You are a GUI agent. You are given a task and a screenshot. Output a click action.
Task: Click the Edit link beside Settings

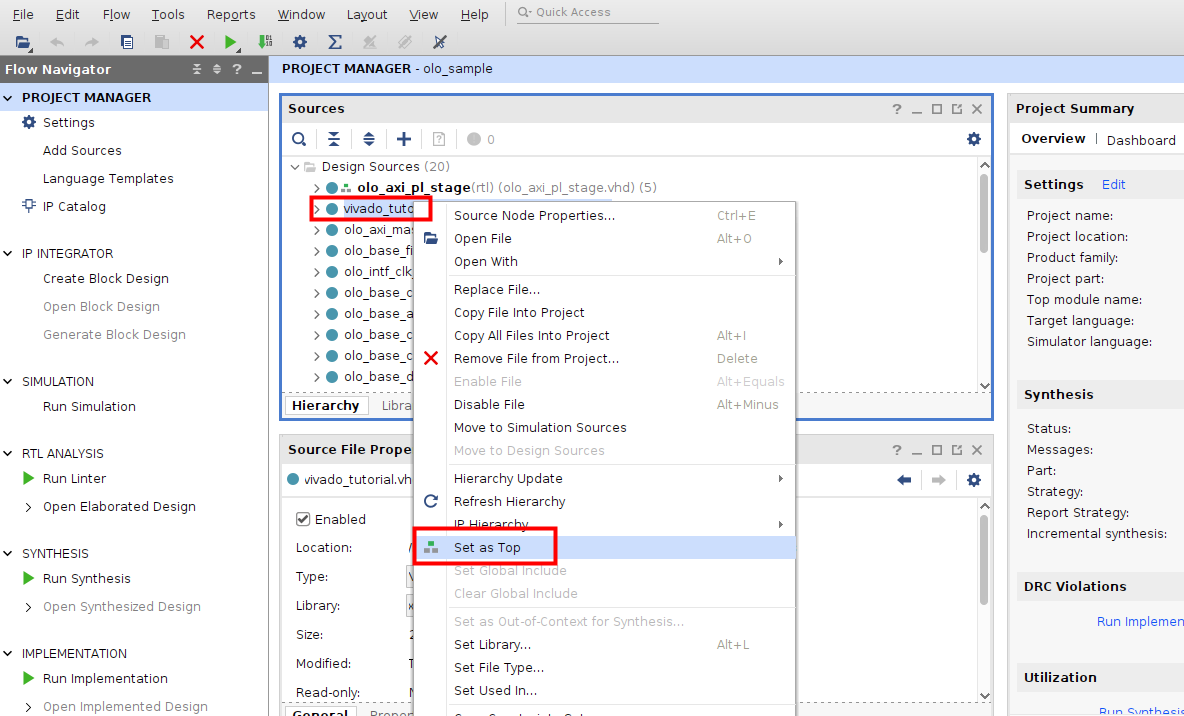click(1113, 184)
